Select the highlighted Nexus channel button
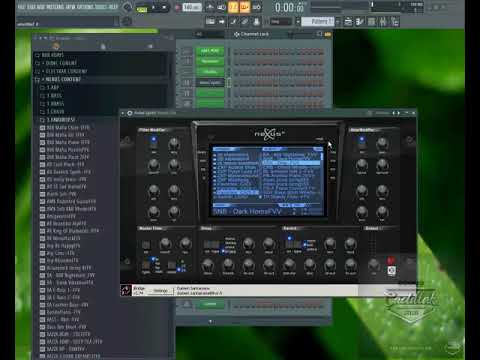This screenshot has height=360, width=480. tap(210, 82)
